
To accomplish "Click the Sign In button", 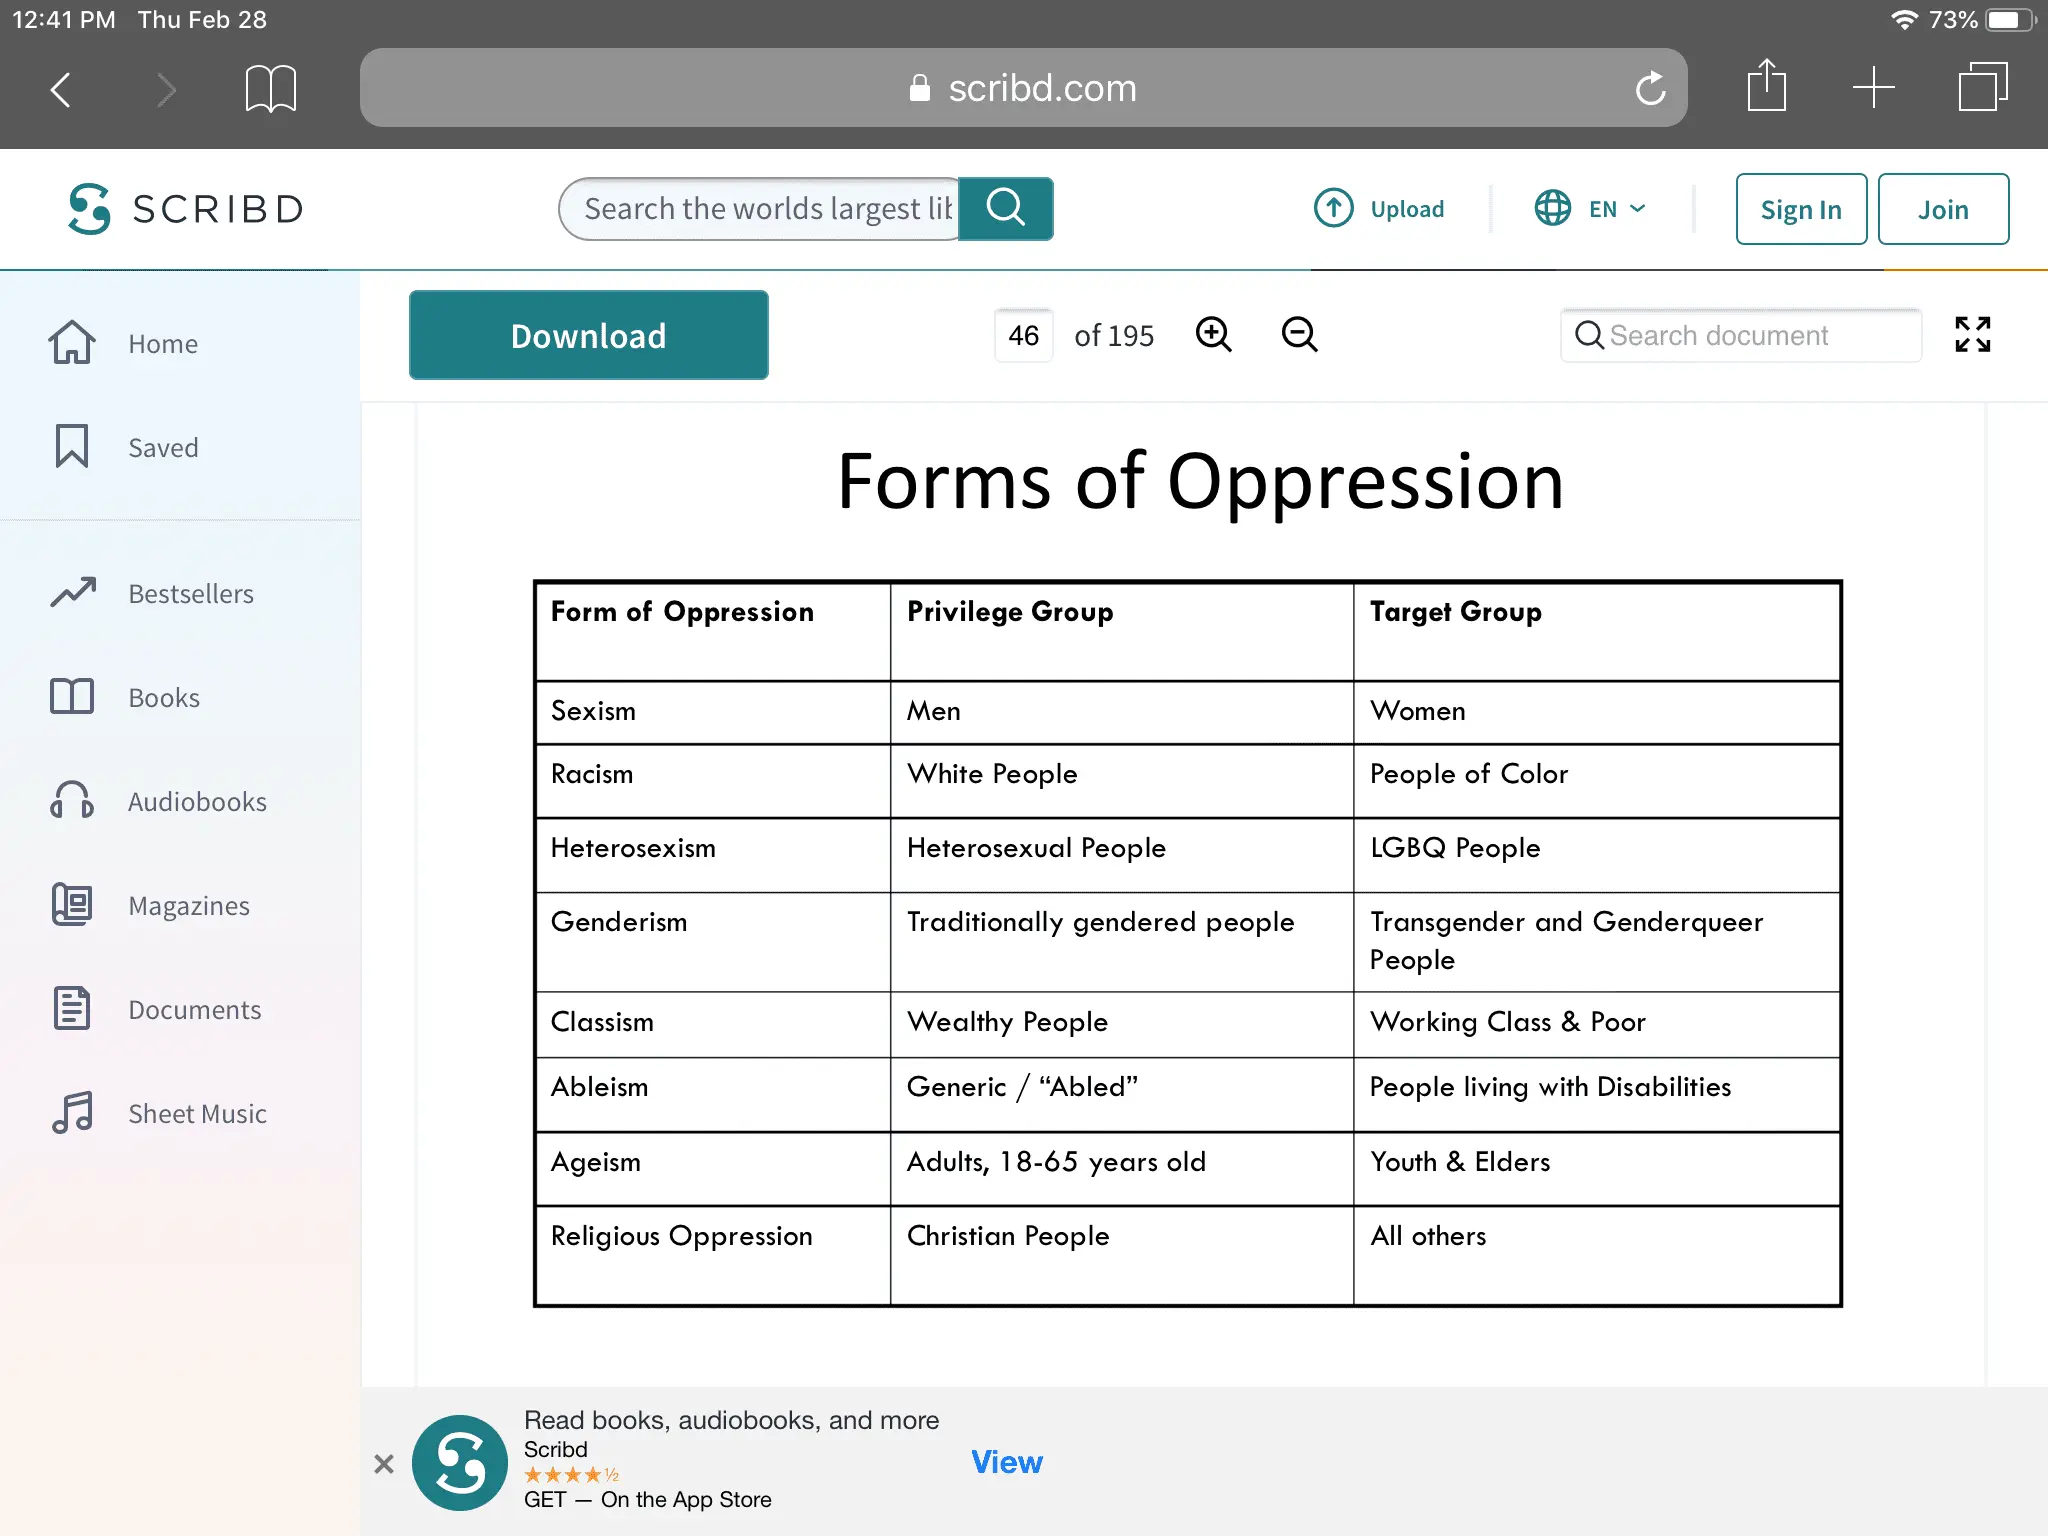I will [x=1800, y=209].
